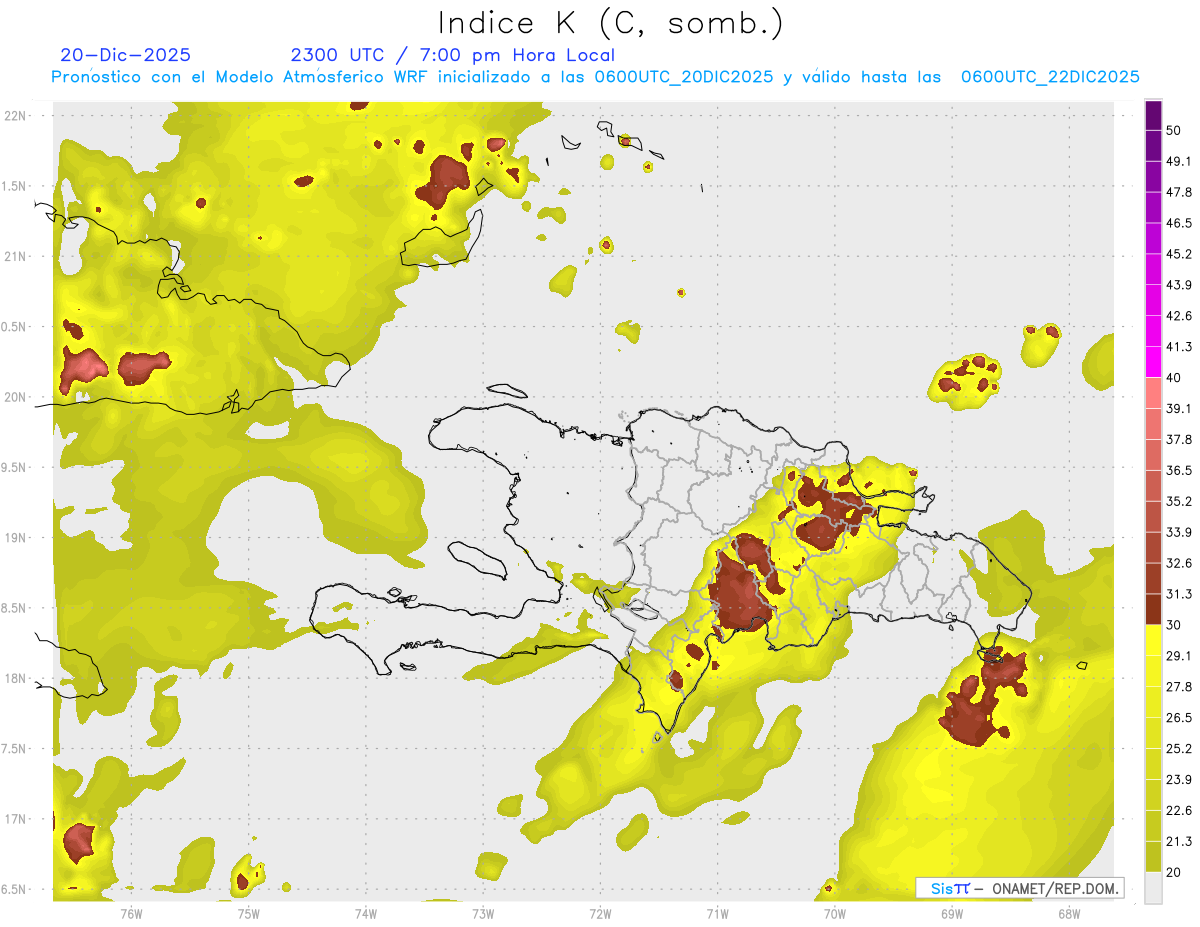Click color scale value "40"
Image resolution: width=1200 pixels, height=927 pixels.
1173,378
